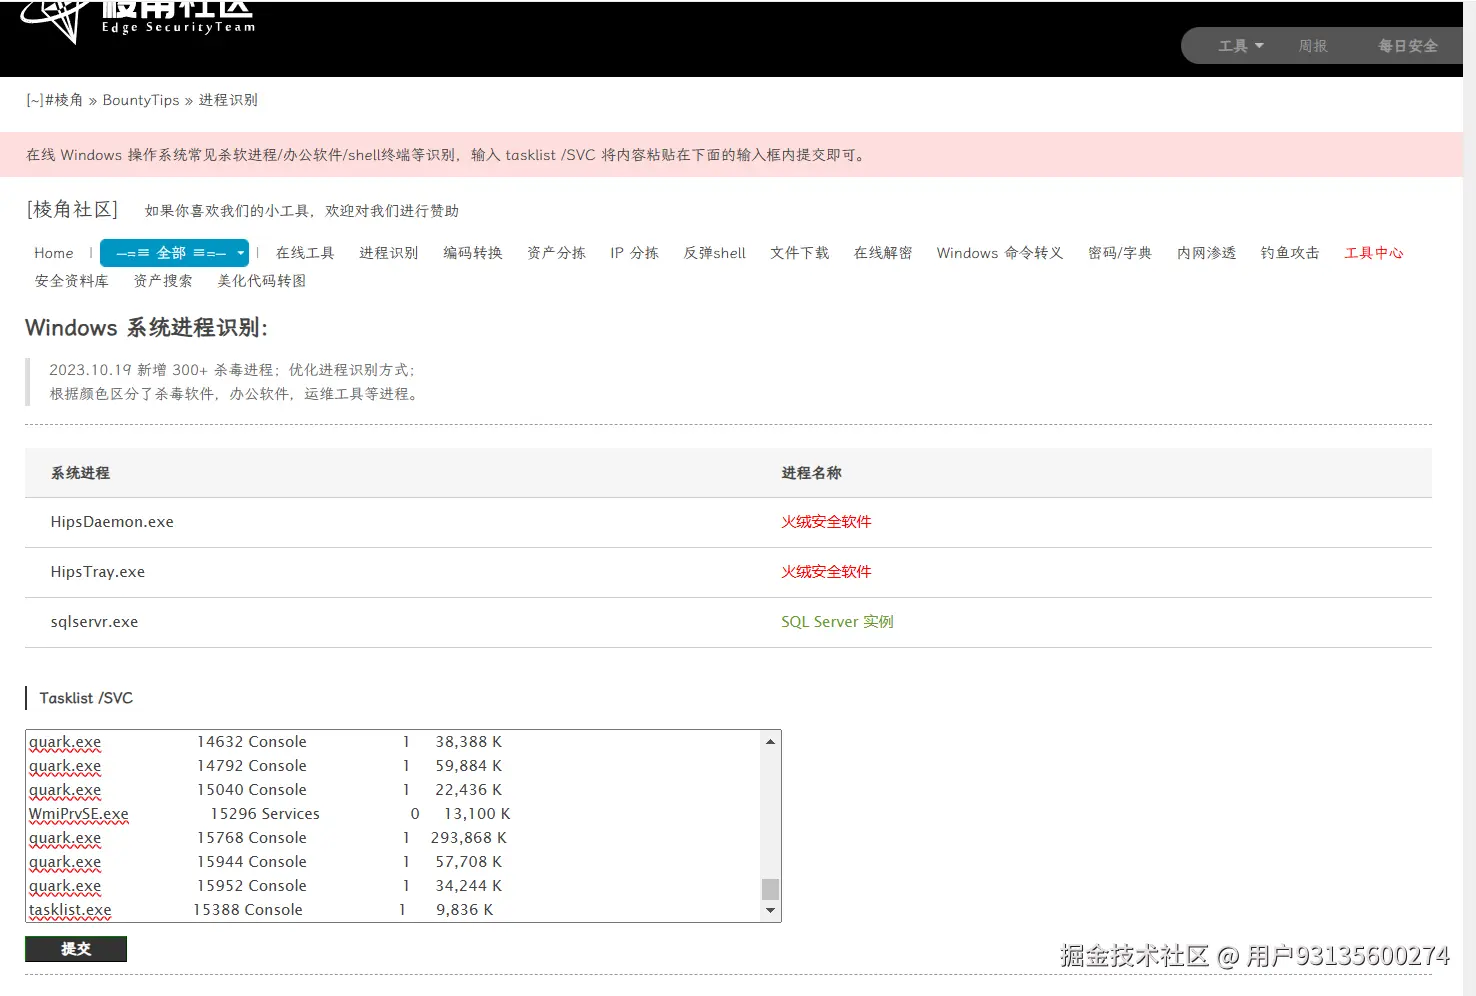Viewport: 1476px width, 996px height.
Task: Click the 进程名称 column header
Action: pos(811,473)
